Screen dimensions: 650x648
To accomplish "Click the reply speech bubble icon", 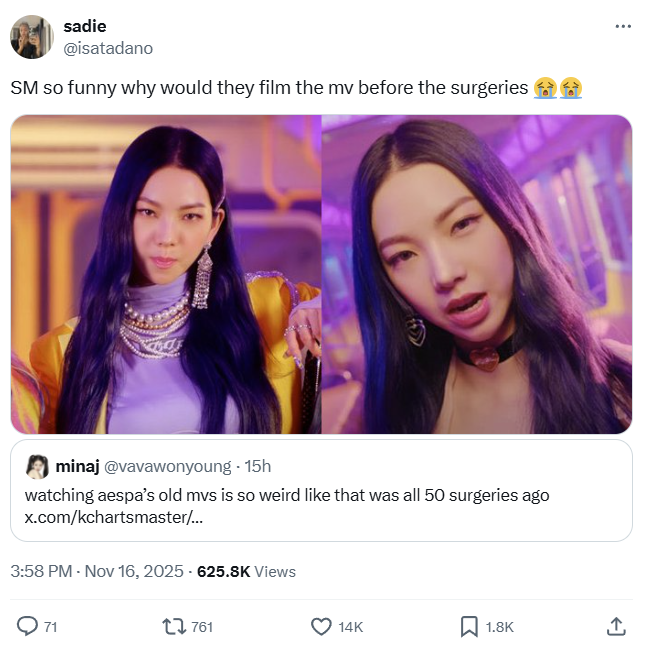I will 27,626.
